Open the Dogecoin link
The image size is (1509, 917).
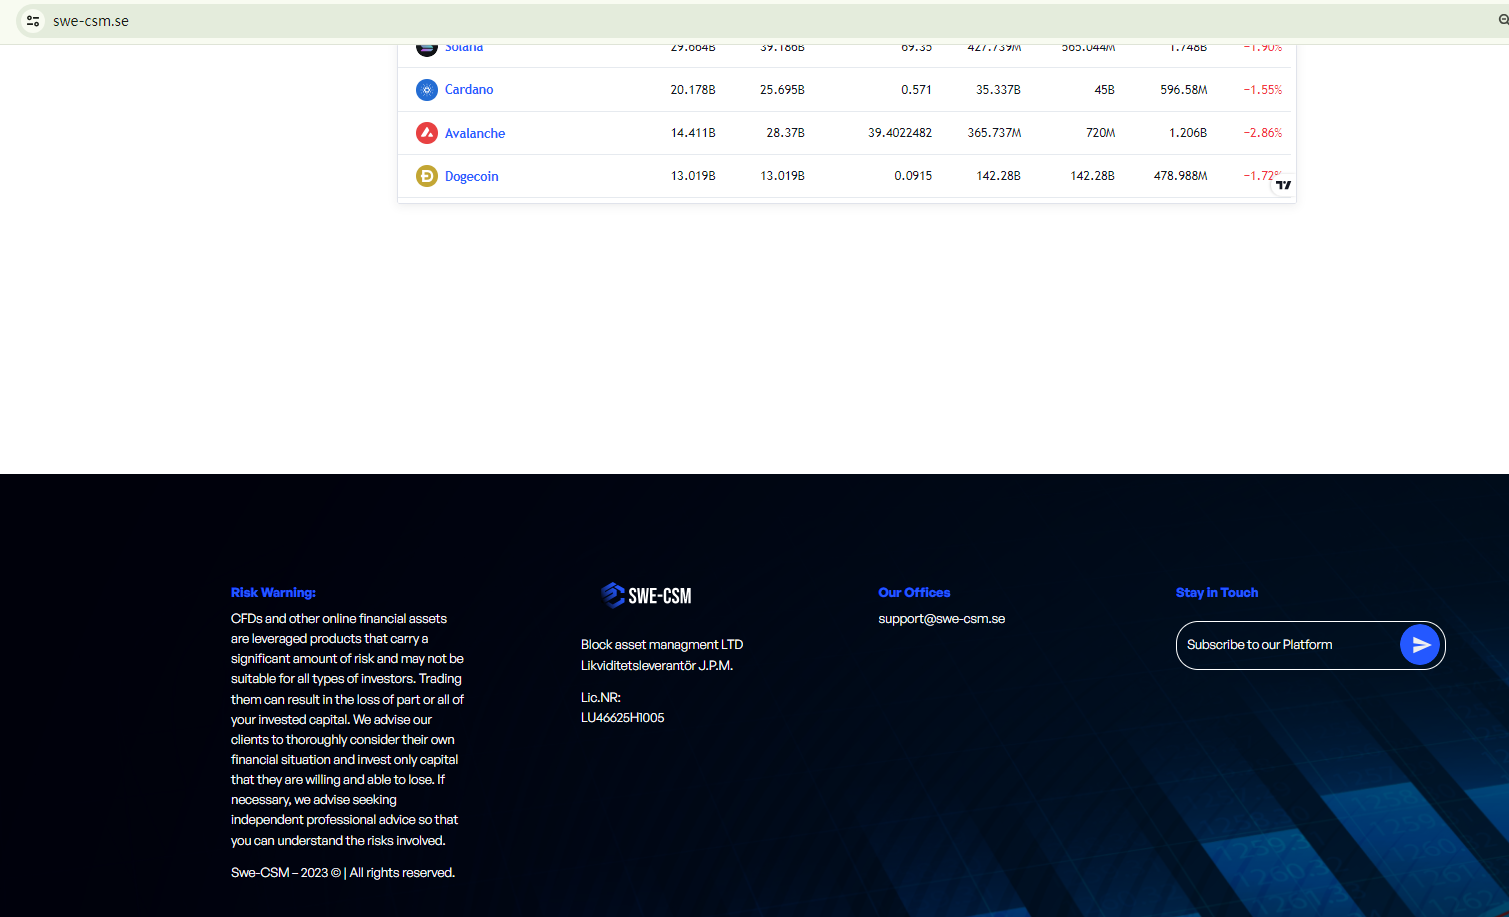point(471,176)
